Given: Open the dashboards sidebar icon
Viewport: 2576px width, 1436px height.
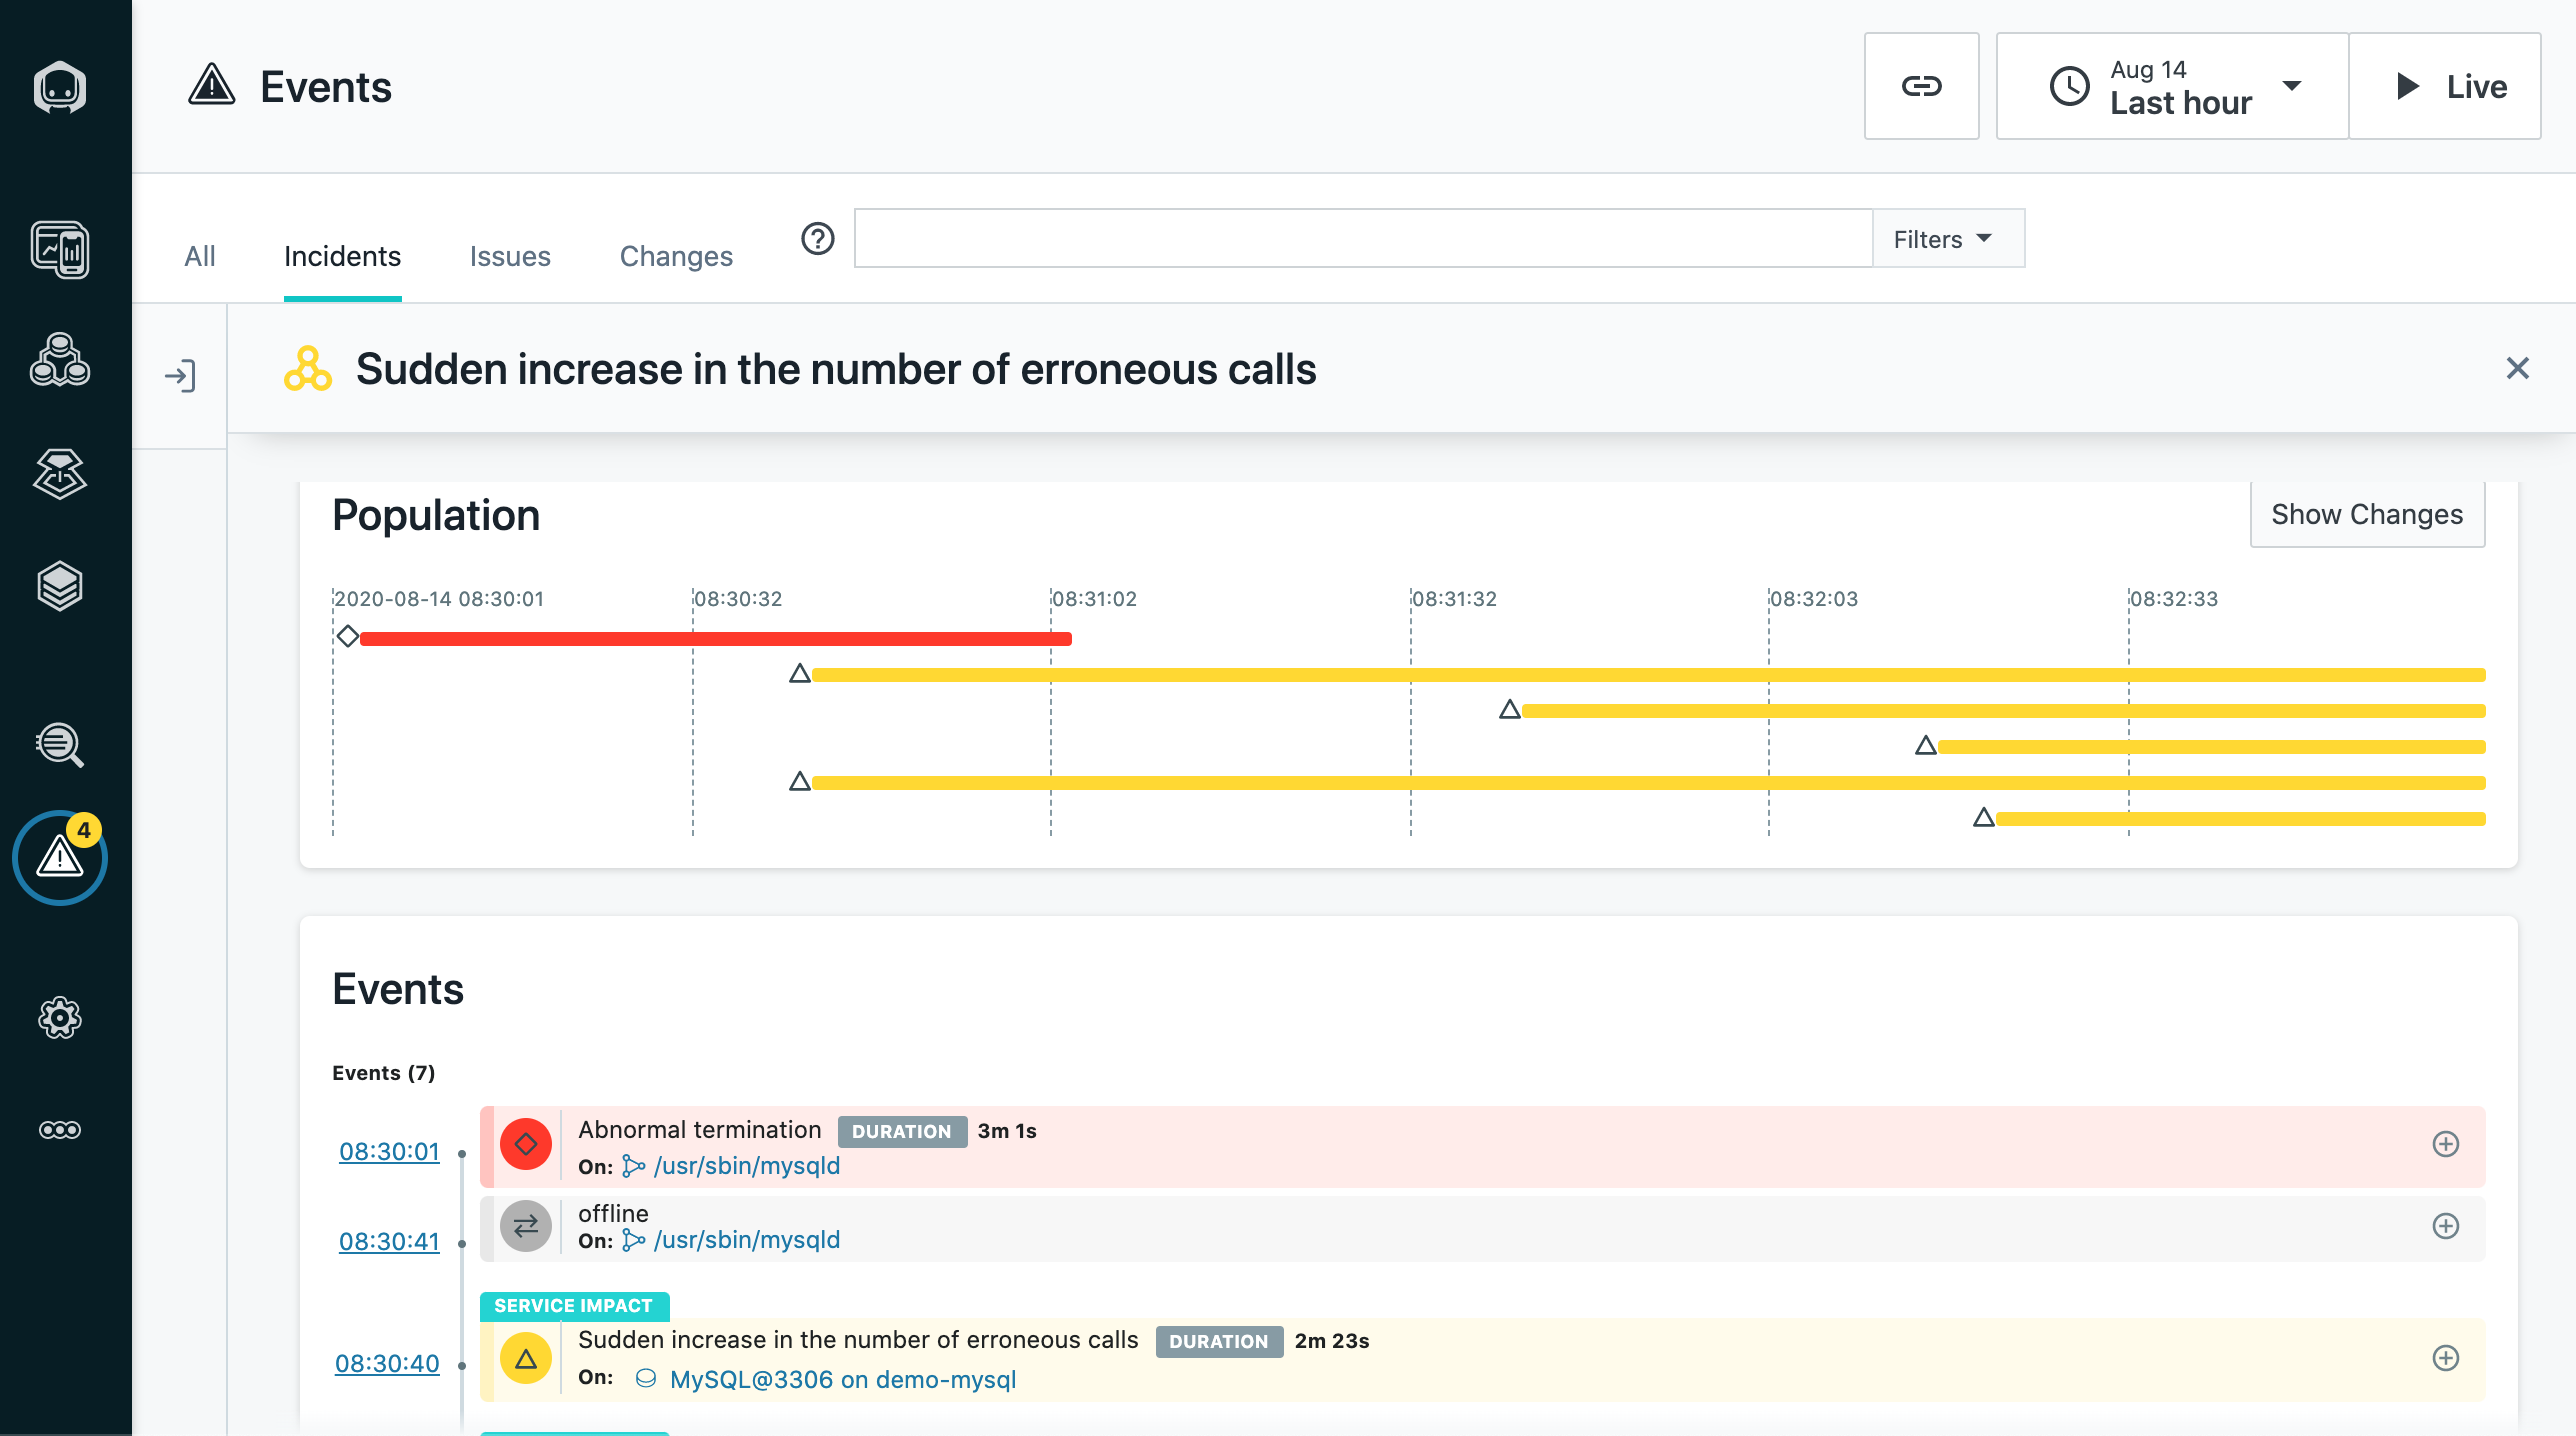Looking at the screenshot, I should tap(60, 250).
